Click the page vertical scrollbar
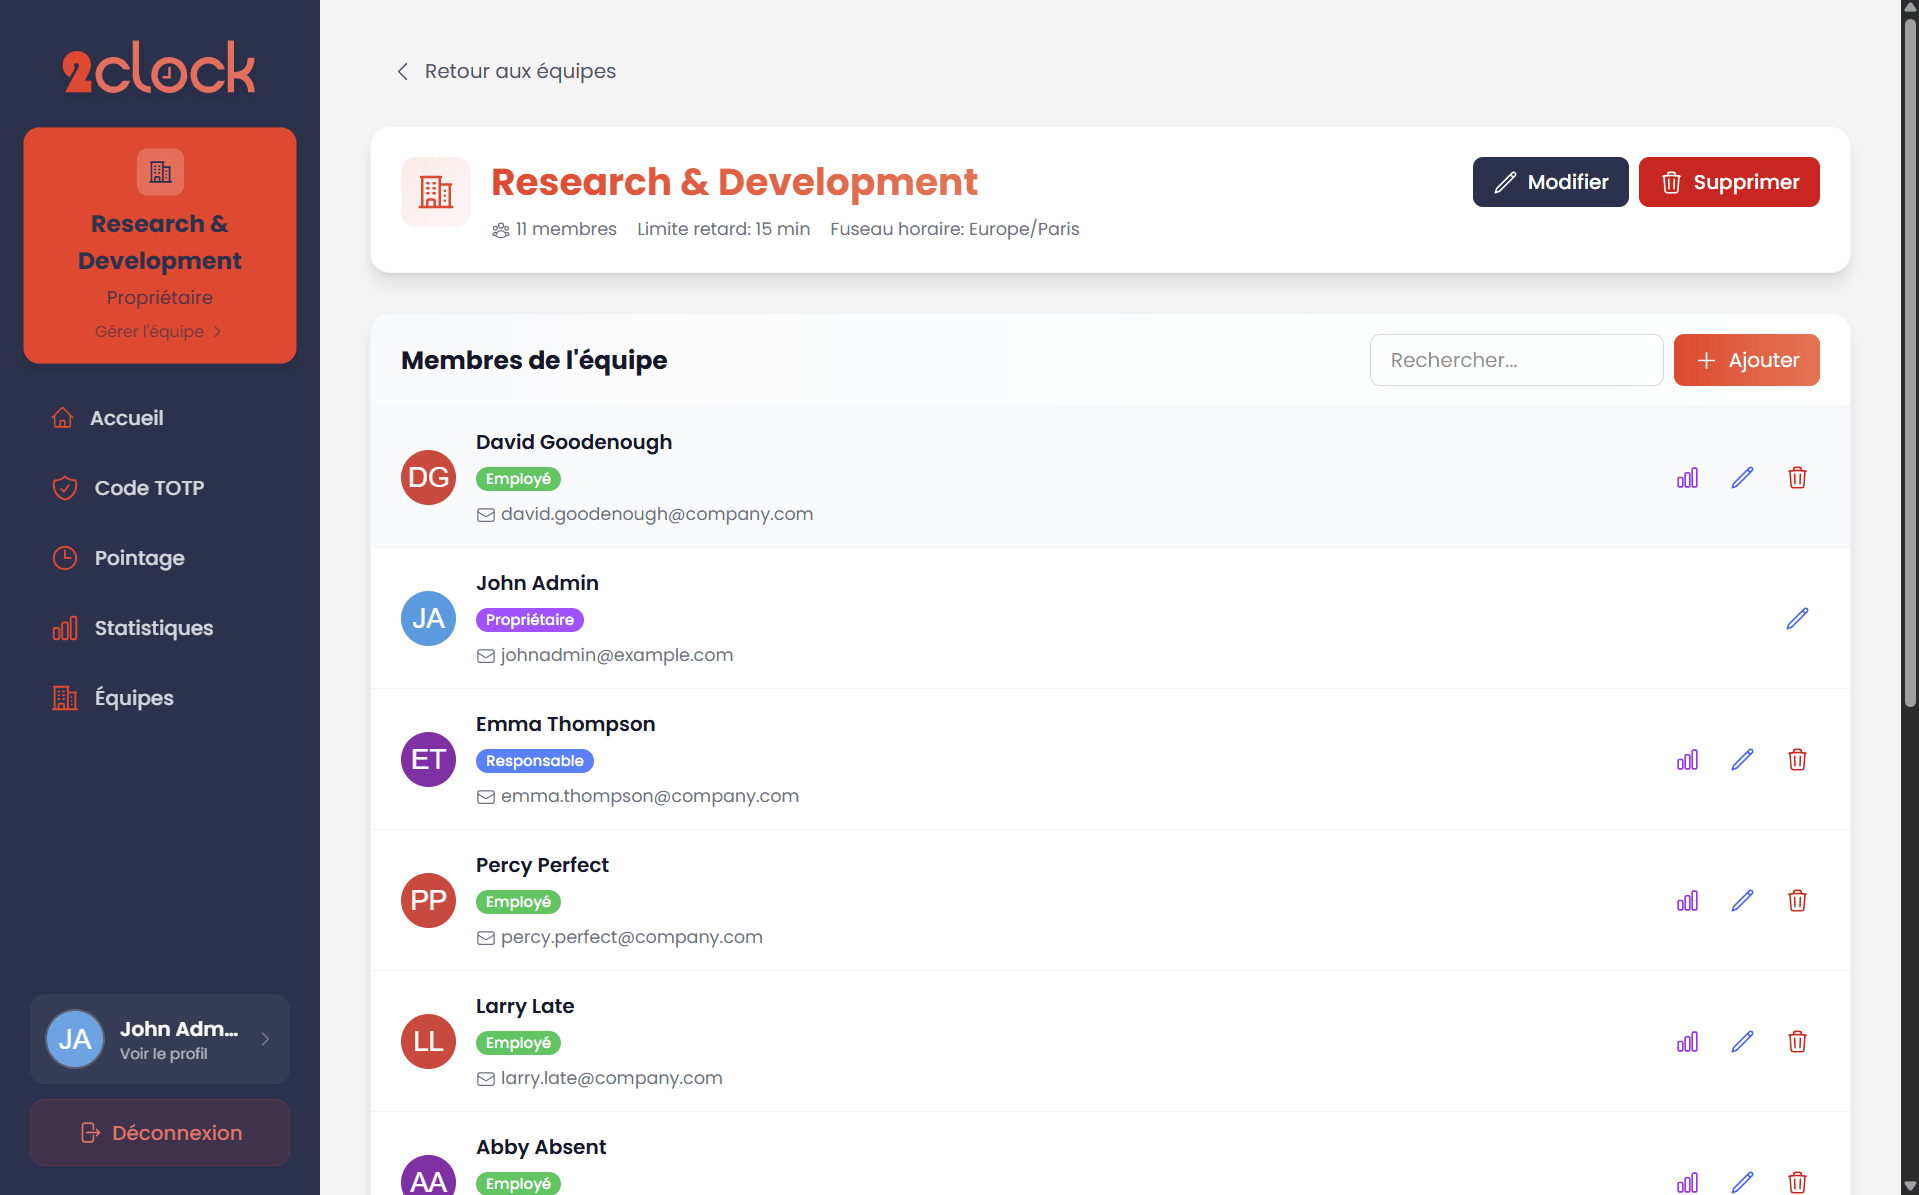The width and height of the screenshot is (1919, 1195). [x=1910, y=400]
